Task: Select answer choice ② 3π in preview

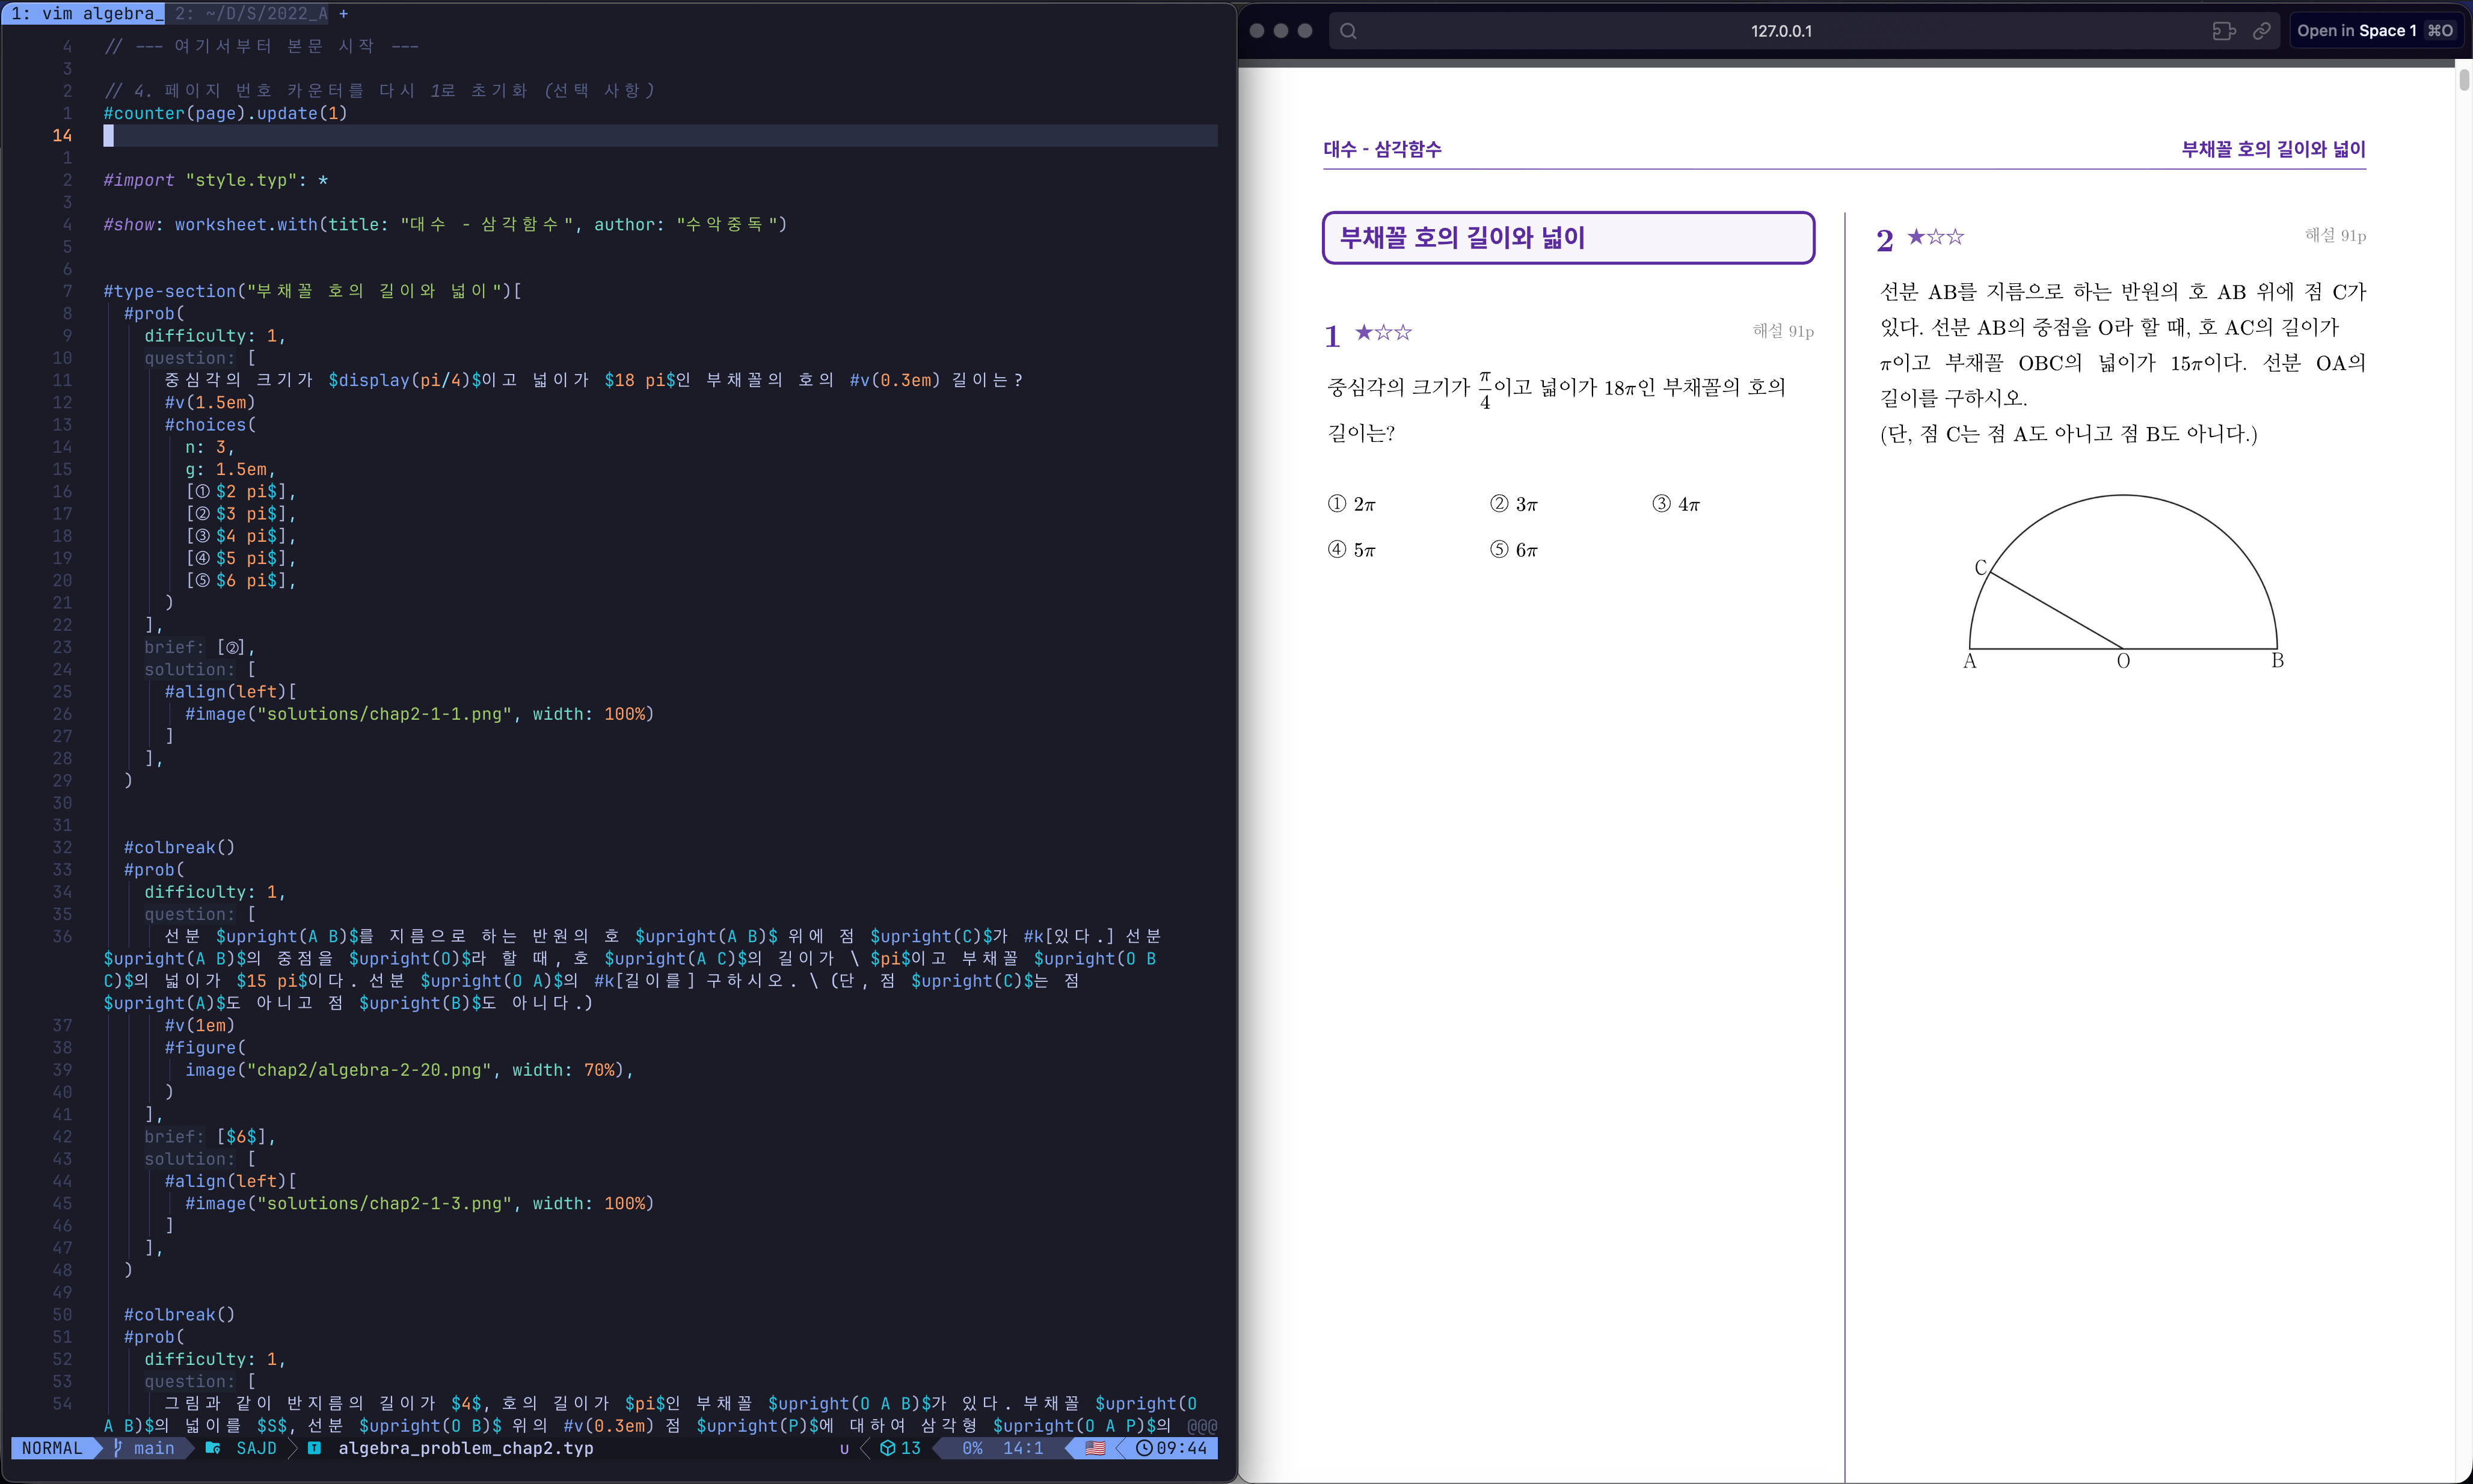Action: pos(1514,504)
